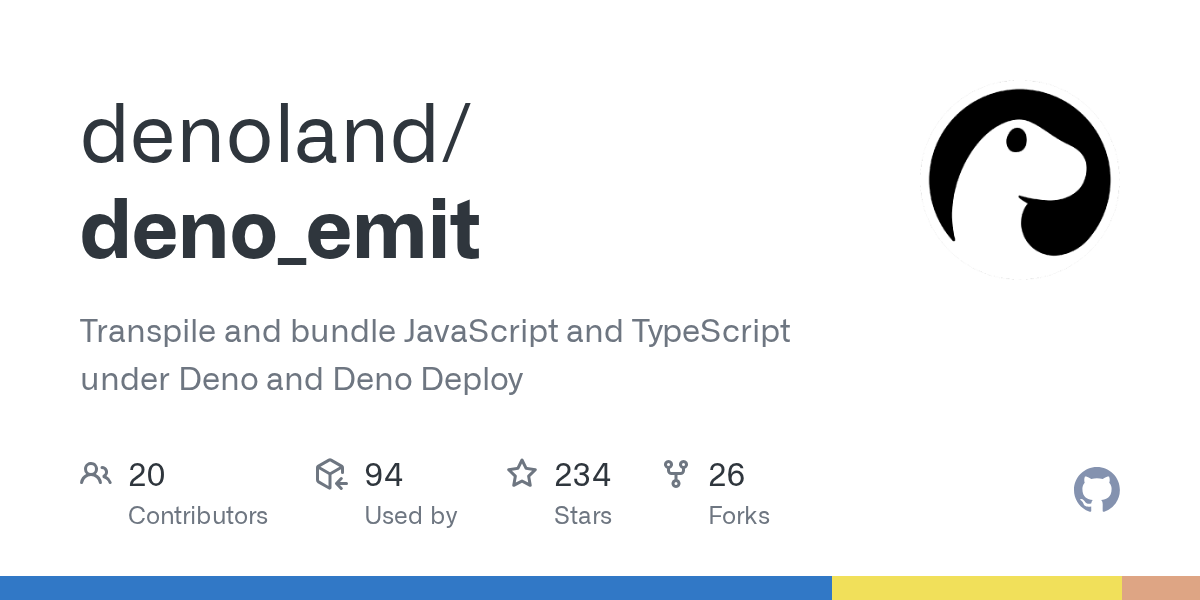This screenshot has height=600, width=1200.
Task: Click the Deno dinosaur logo avatar
Action: coord(1019,180)
